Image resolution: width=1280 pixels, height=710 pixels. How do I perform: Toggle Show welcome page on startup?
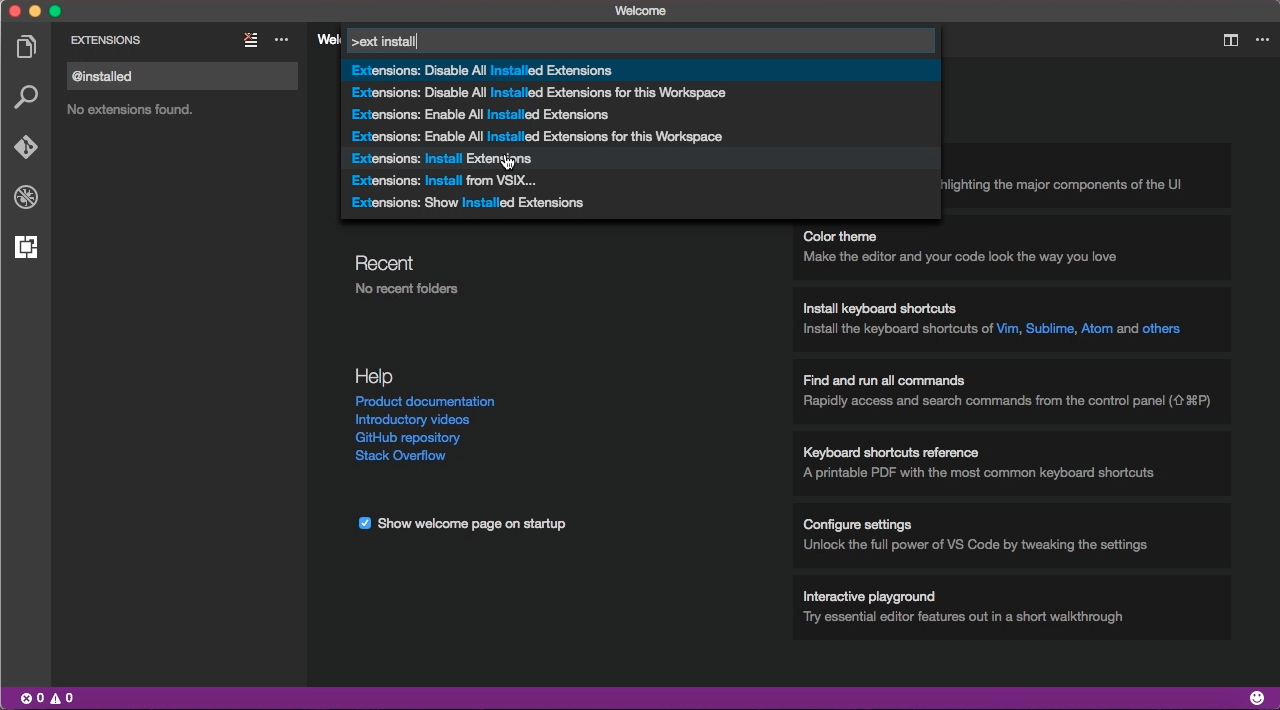coord(365,523)
